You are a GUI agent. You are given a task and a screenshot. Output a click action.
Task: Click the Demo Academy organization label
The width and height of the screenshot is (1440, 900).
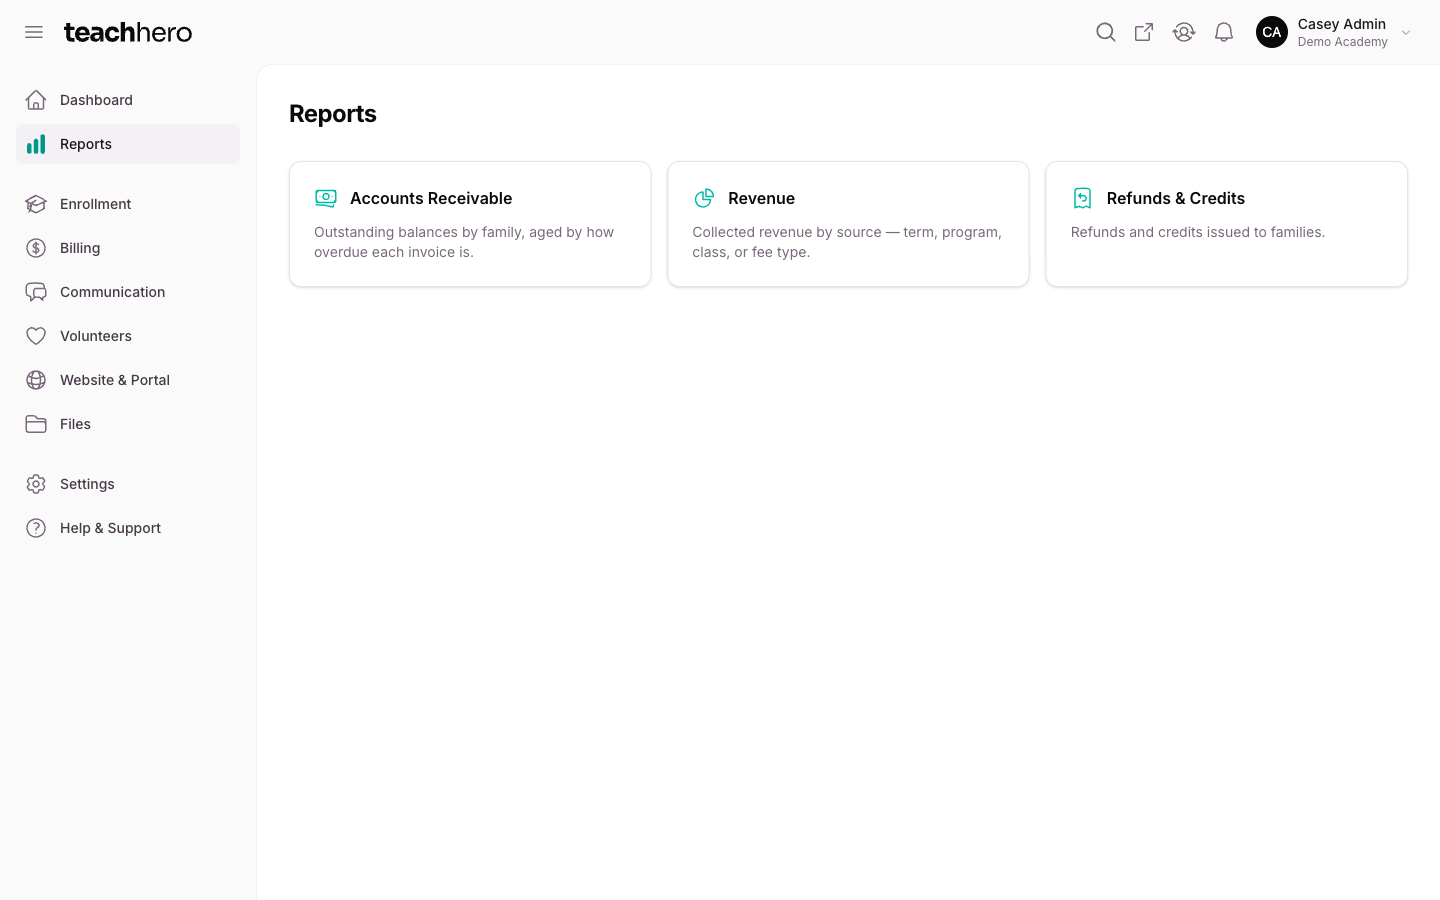(x=1343, y=42)
